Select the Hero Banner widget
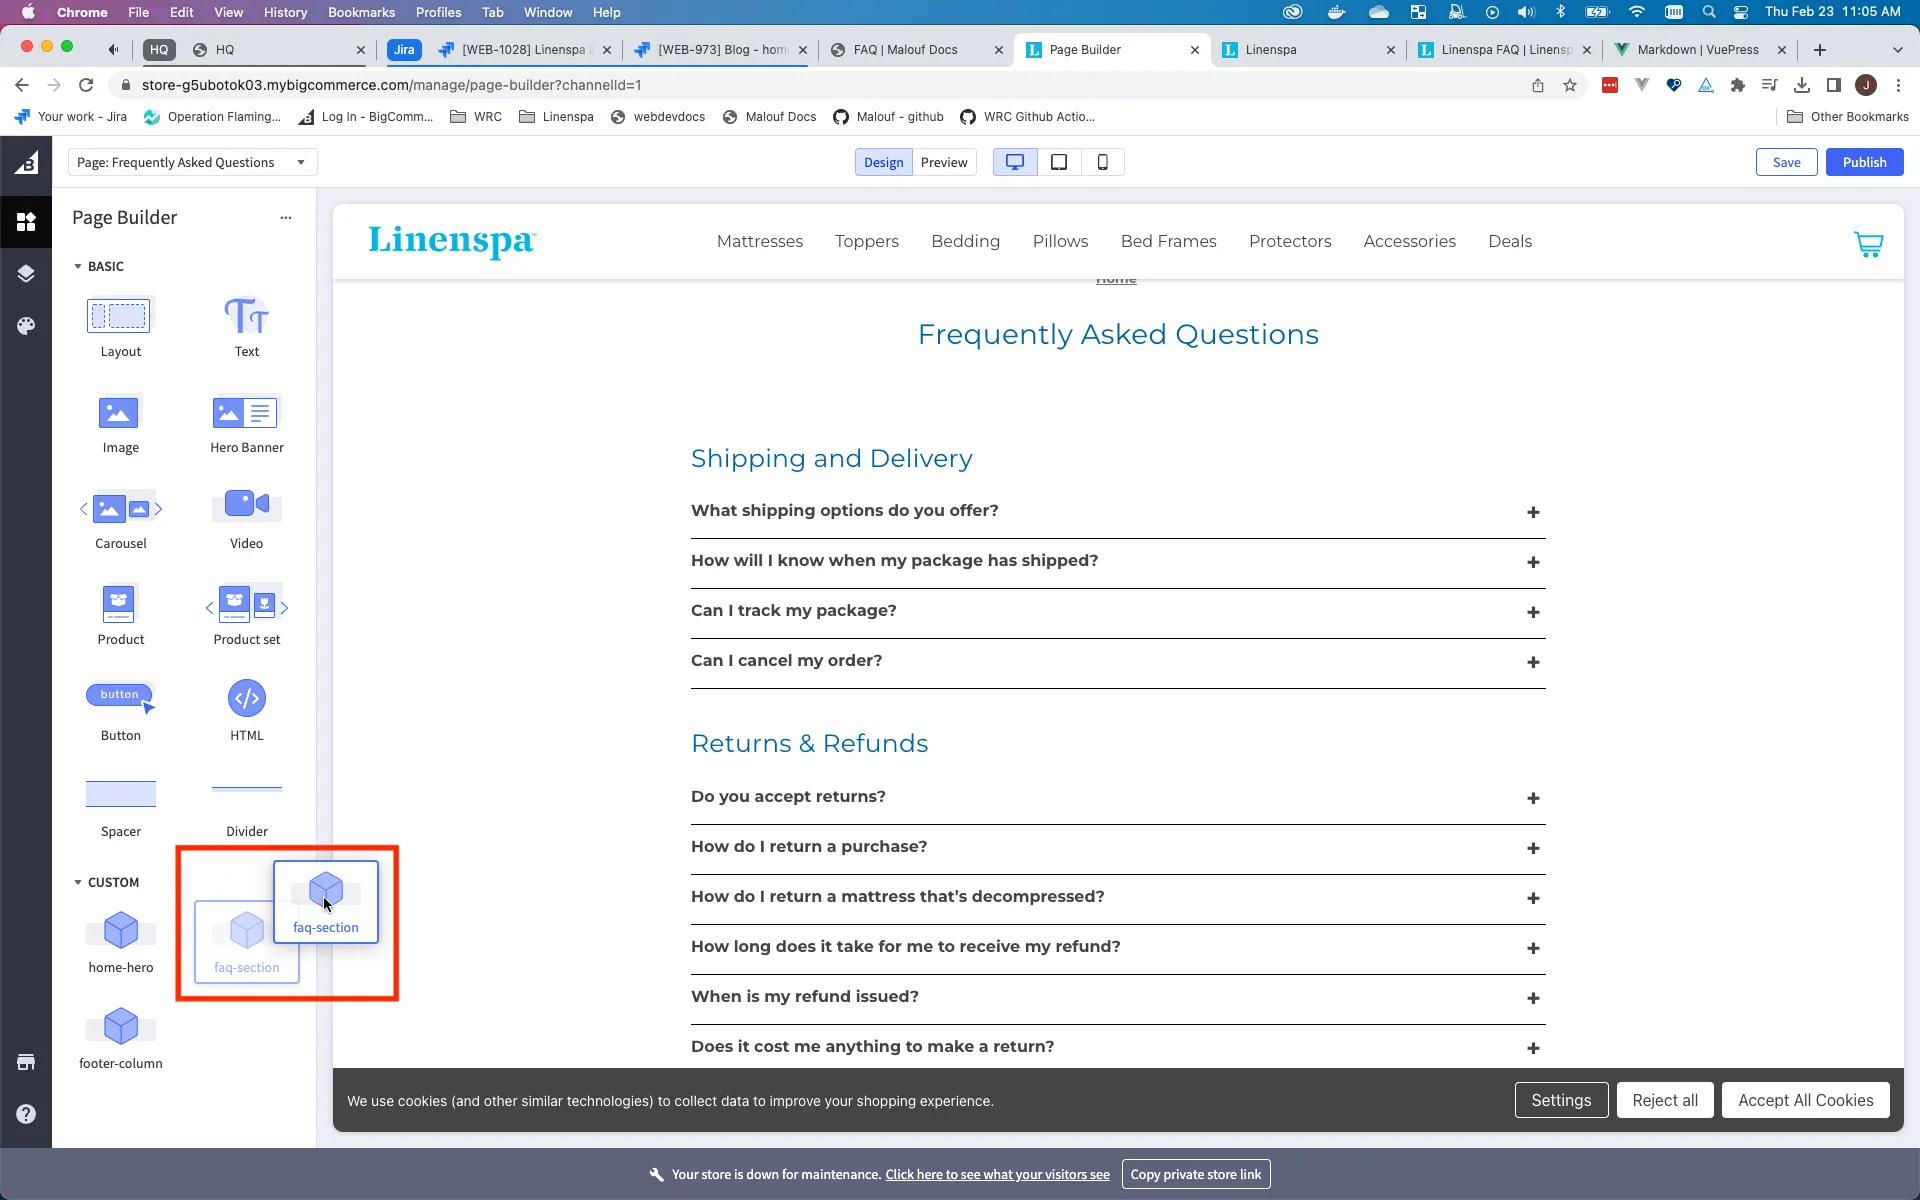1920x1200 pixels. click(246, 413)
